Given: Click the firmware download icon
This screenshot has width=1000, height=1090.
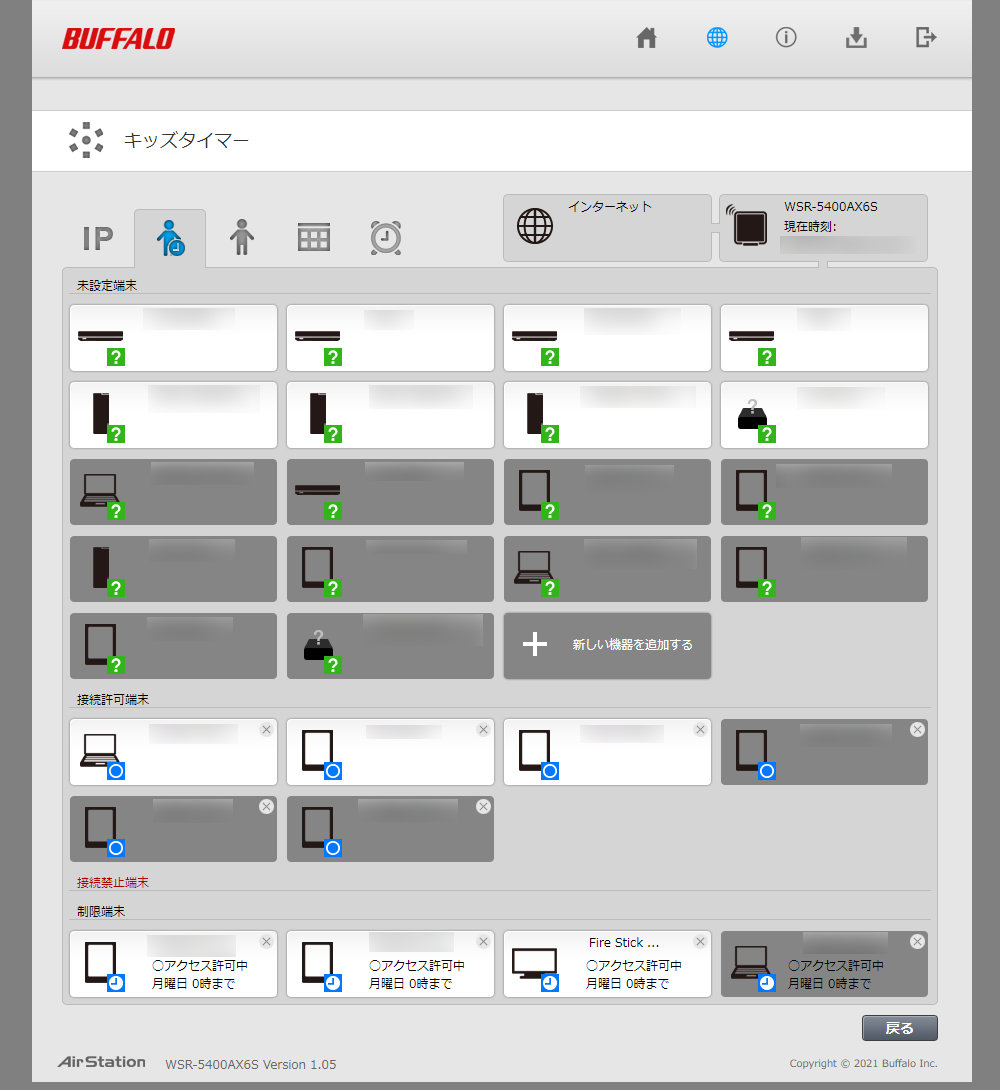Looking at the screenshot, I should [856, 38].
